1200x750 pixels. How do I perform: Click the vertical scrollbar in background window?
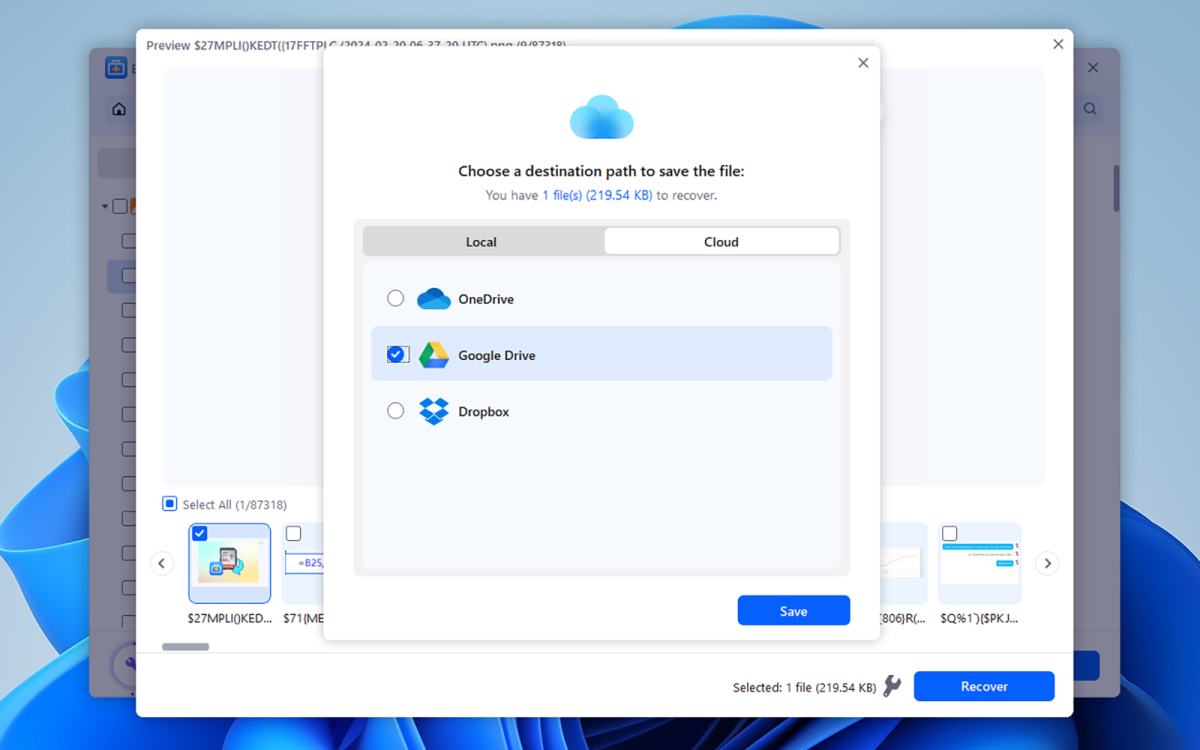(x=1116, y=188)
